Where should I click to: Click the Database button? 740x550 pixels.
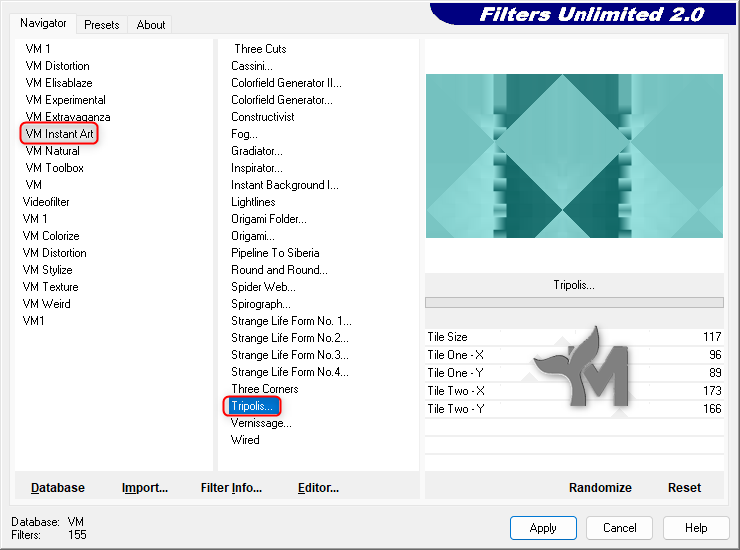(58, 488)
